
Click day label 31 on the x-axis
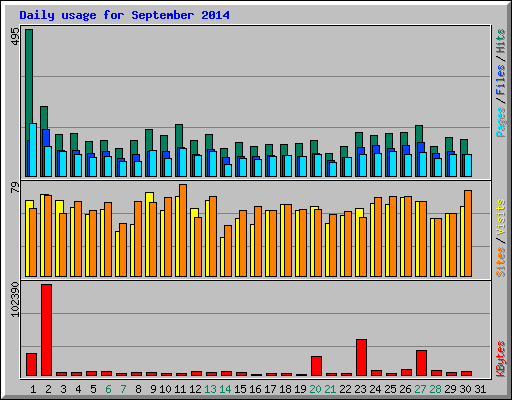480,389
